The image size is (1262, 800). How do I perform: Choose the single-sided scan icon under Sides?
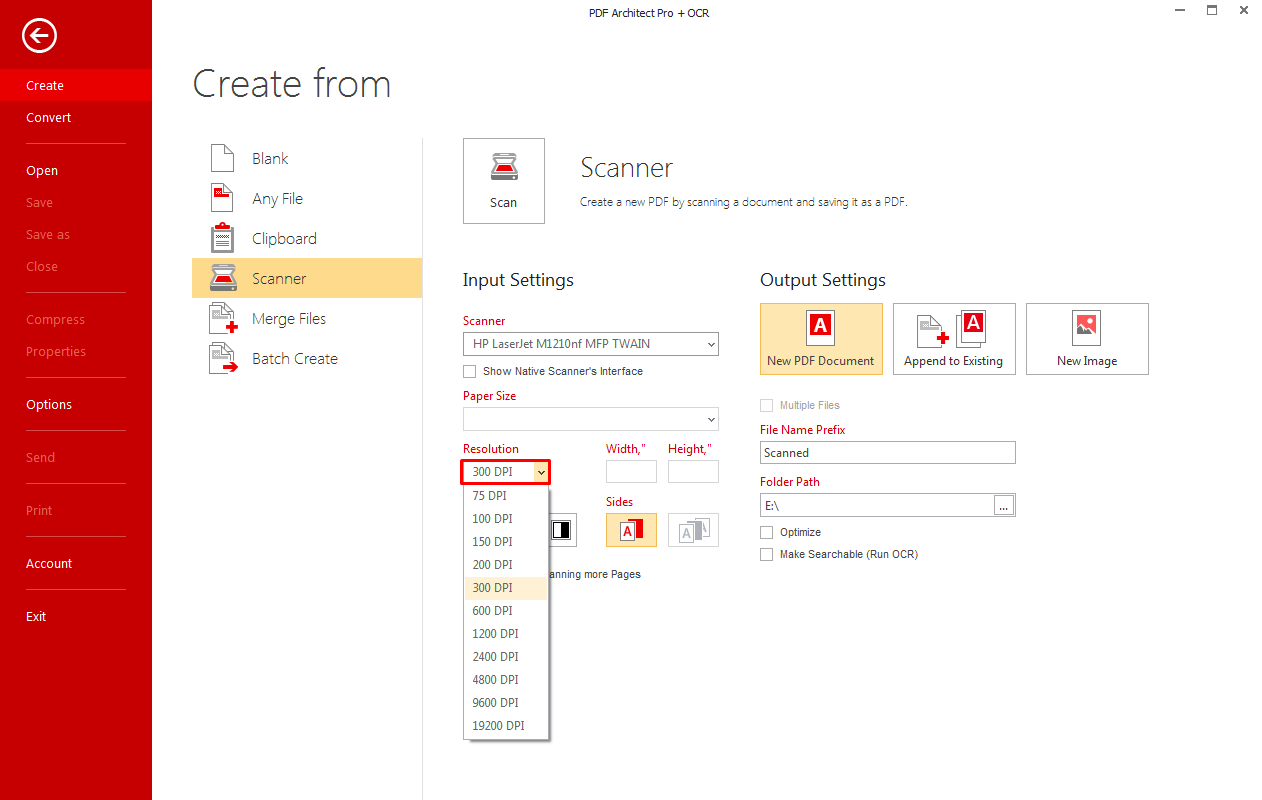pos(631,530)
